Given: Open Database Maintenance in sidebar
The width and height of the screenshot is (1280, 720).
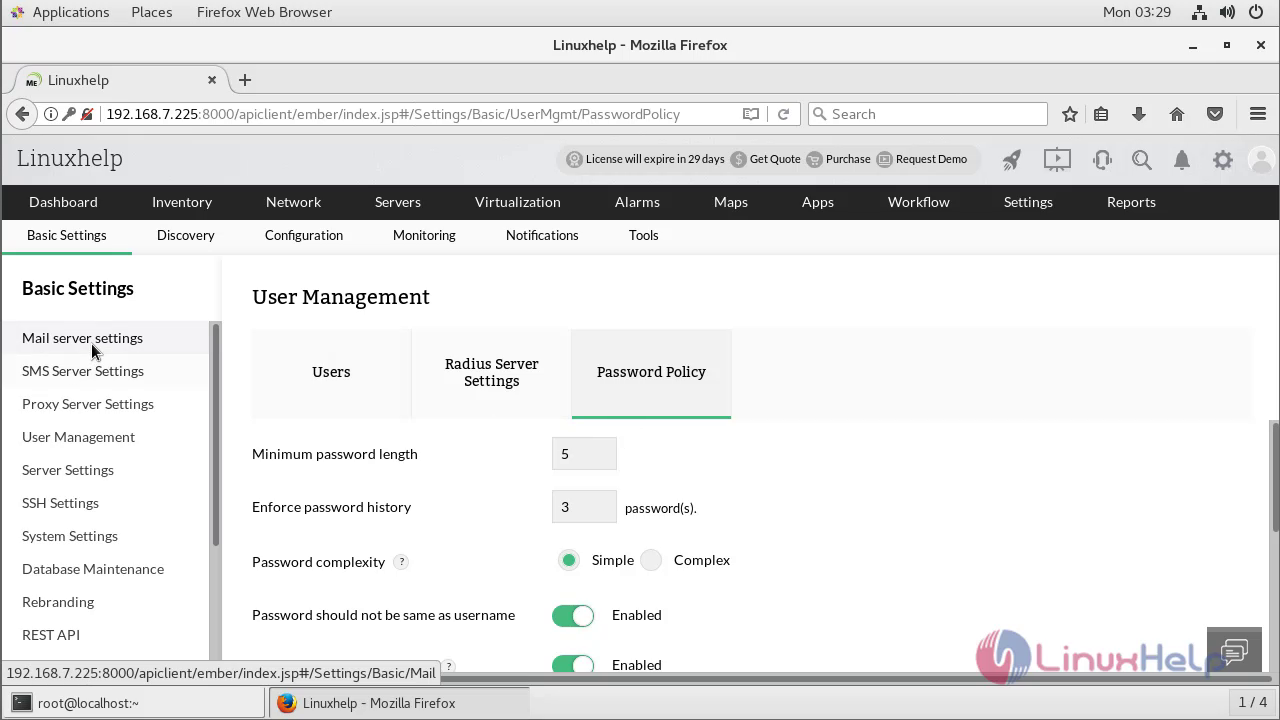Looking at the screenshot, I should (x=93, y=569).
